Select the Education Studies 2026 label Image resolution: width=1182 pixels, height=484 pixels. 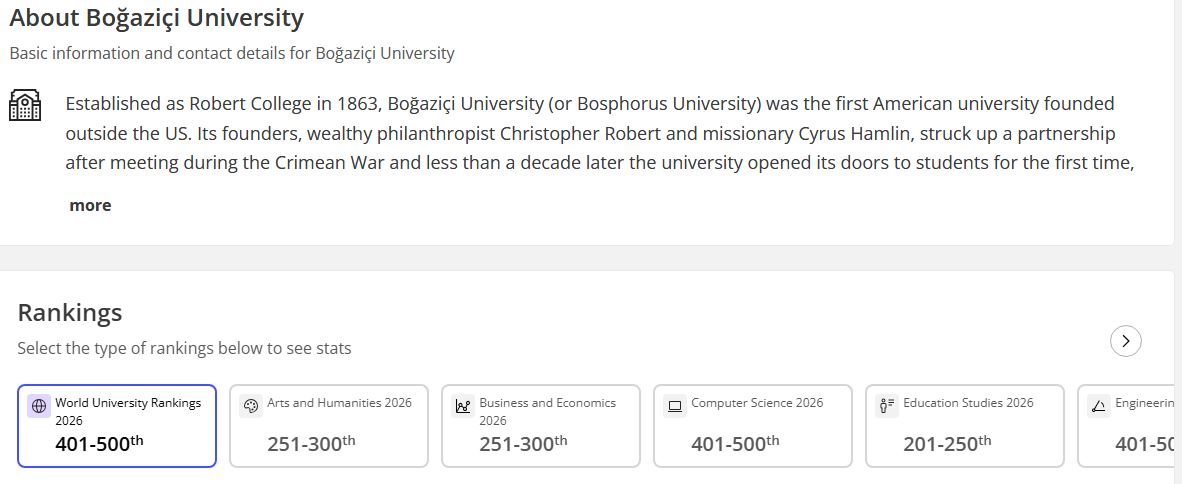tap(968, 403)
